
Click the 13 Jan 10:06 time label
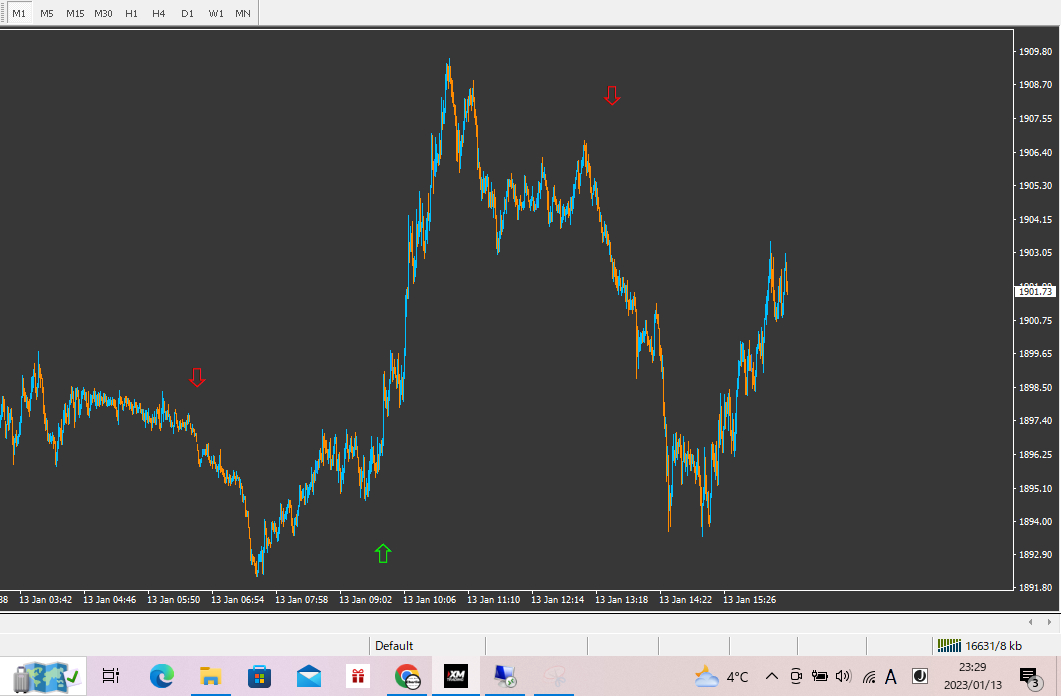pos(430,600)
